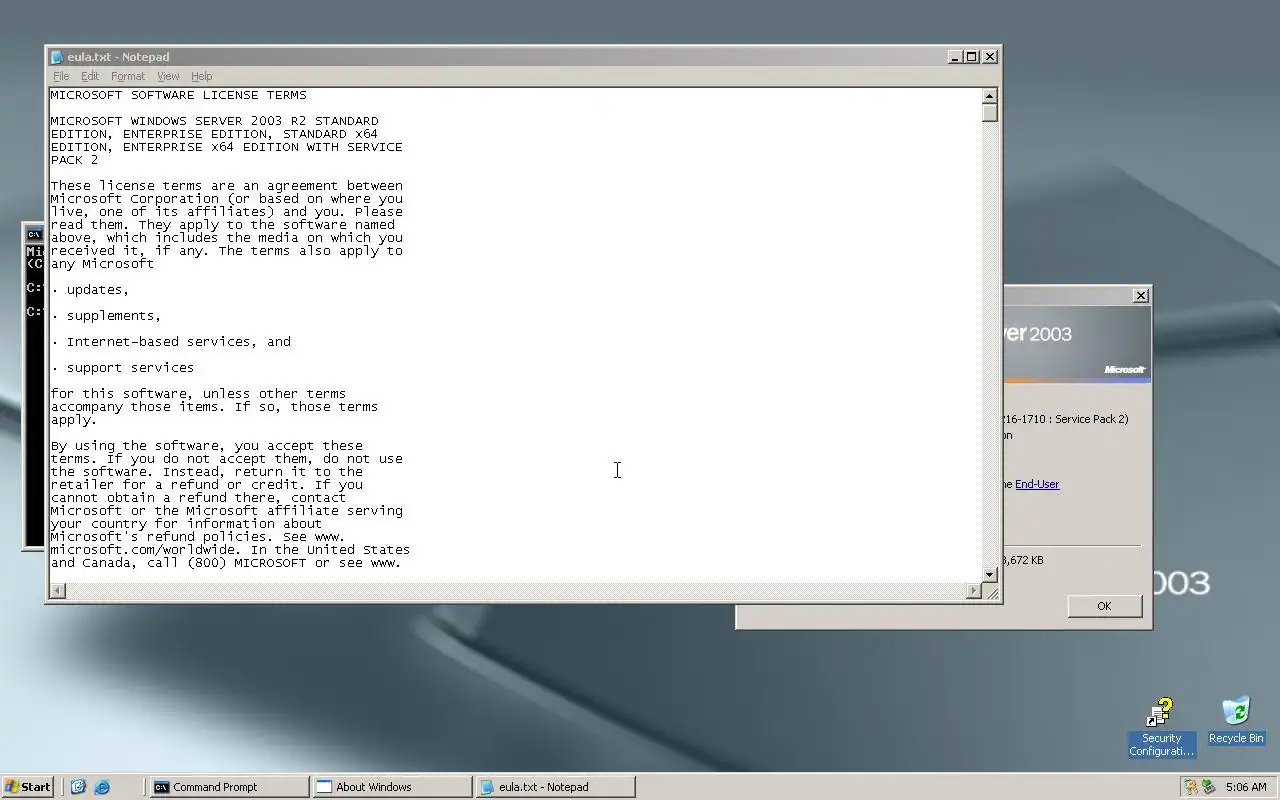This screenshot has width=1280, height=800.
Task: Minimize the eula.txt Notepad window
Action: (x=954, y=57)
